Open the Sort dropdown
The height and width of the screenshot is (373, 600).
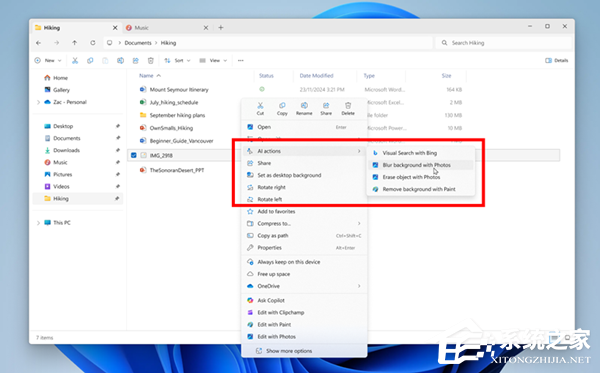point(177,60)
